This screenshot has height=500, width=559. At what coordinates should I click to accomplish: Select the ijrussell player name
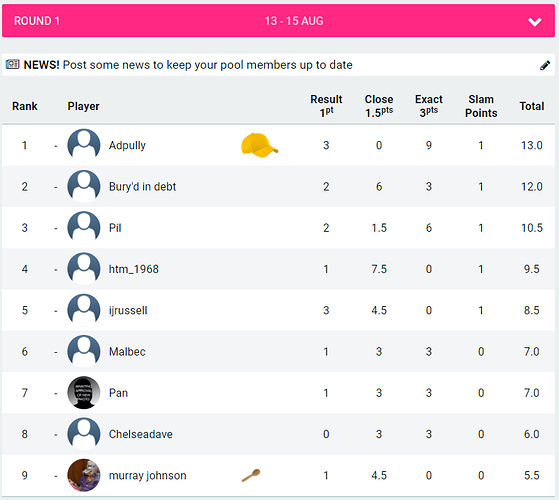[128, 310]
